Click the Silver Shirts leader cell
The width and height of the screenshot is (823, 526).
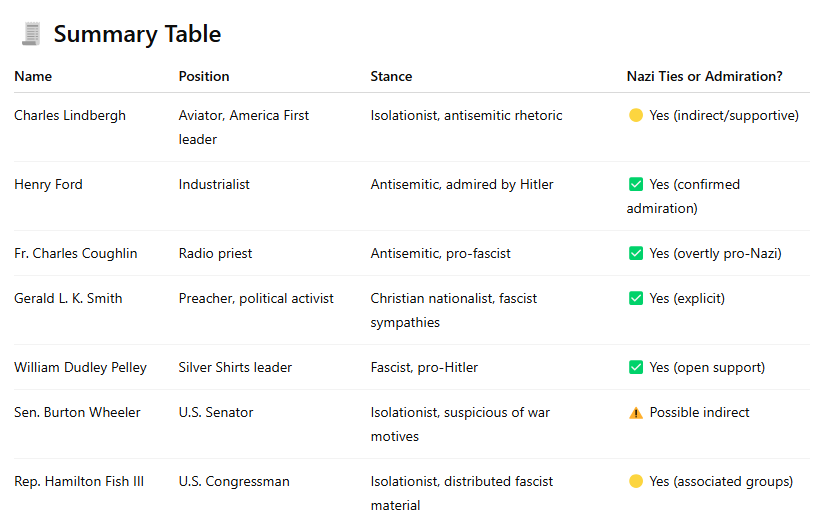tap(235, 367)
